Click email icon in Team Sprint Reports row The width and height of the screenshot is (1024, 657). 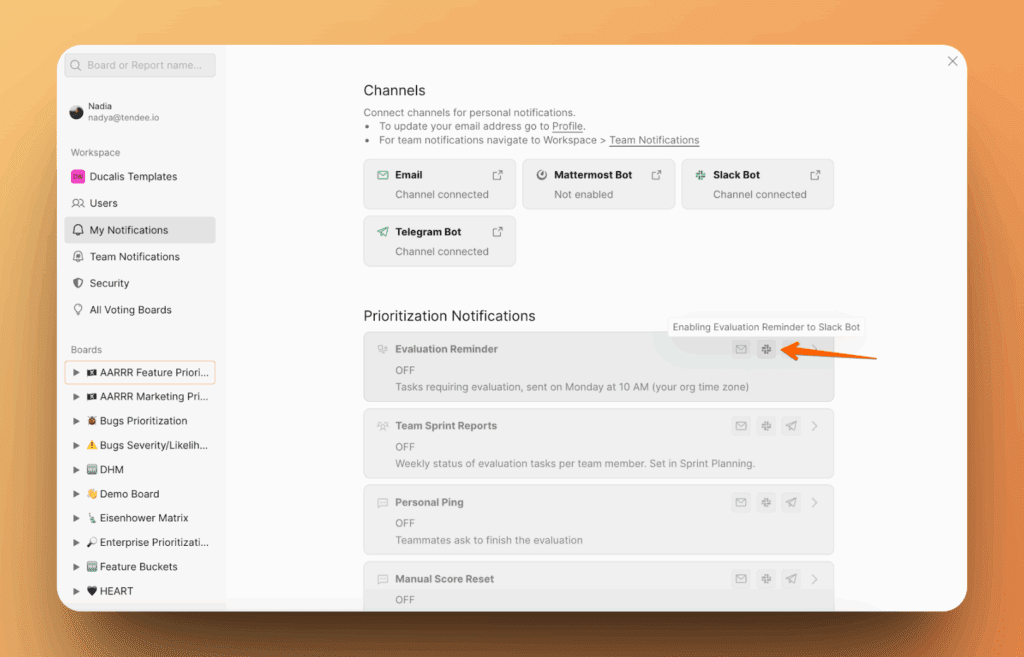[x=741, y=426]
